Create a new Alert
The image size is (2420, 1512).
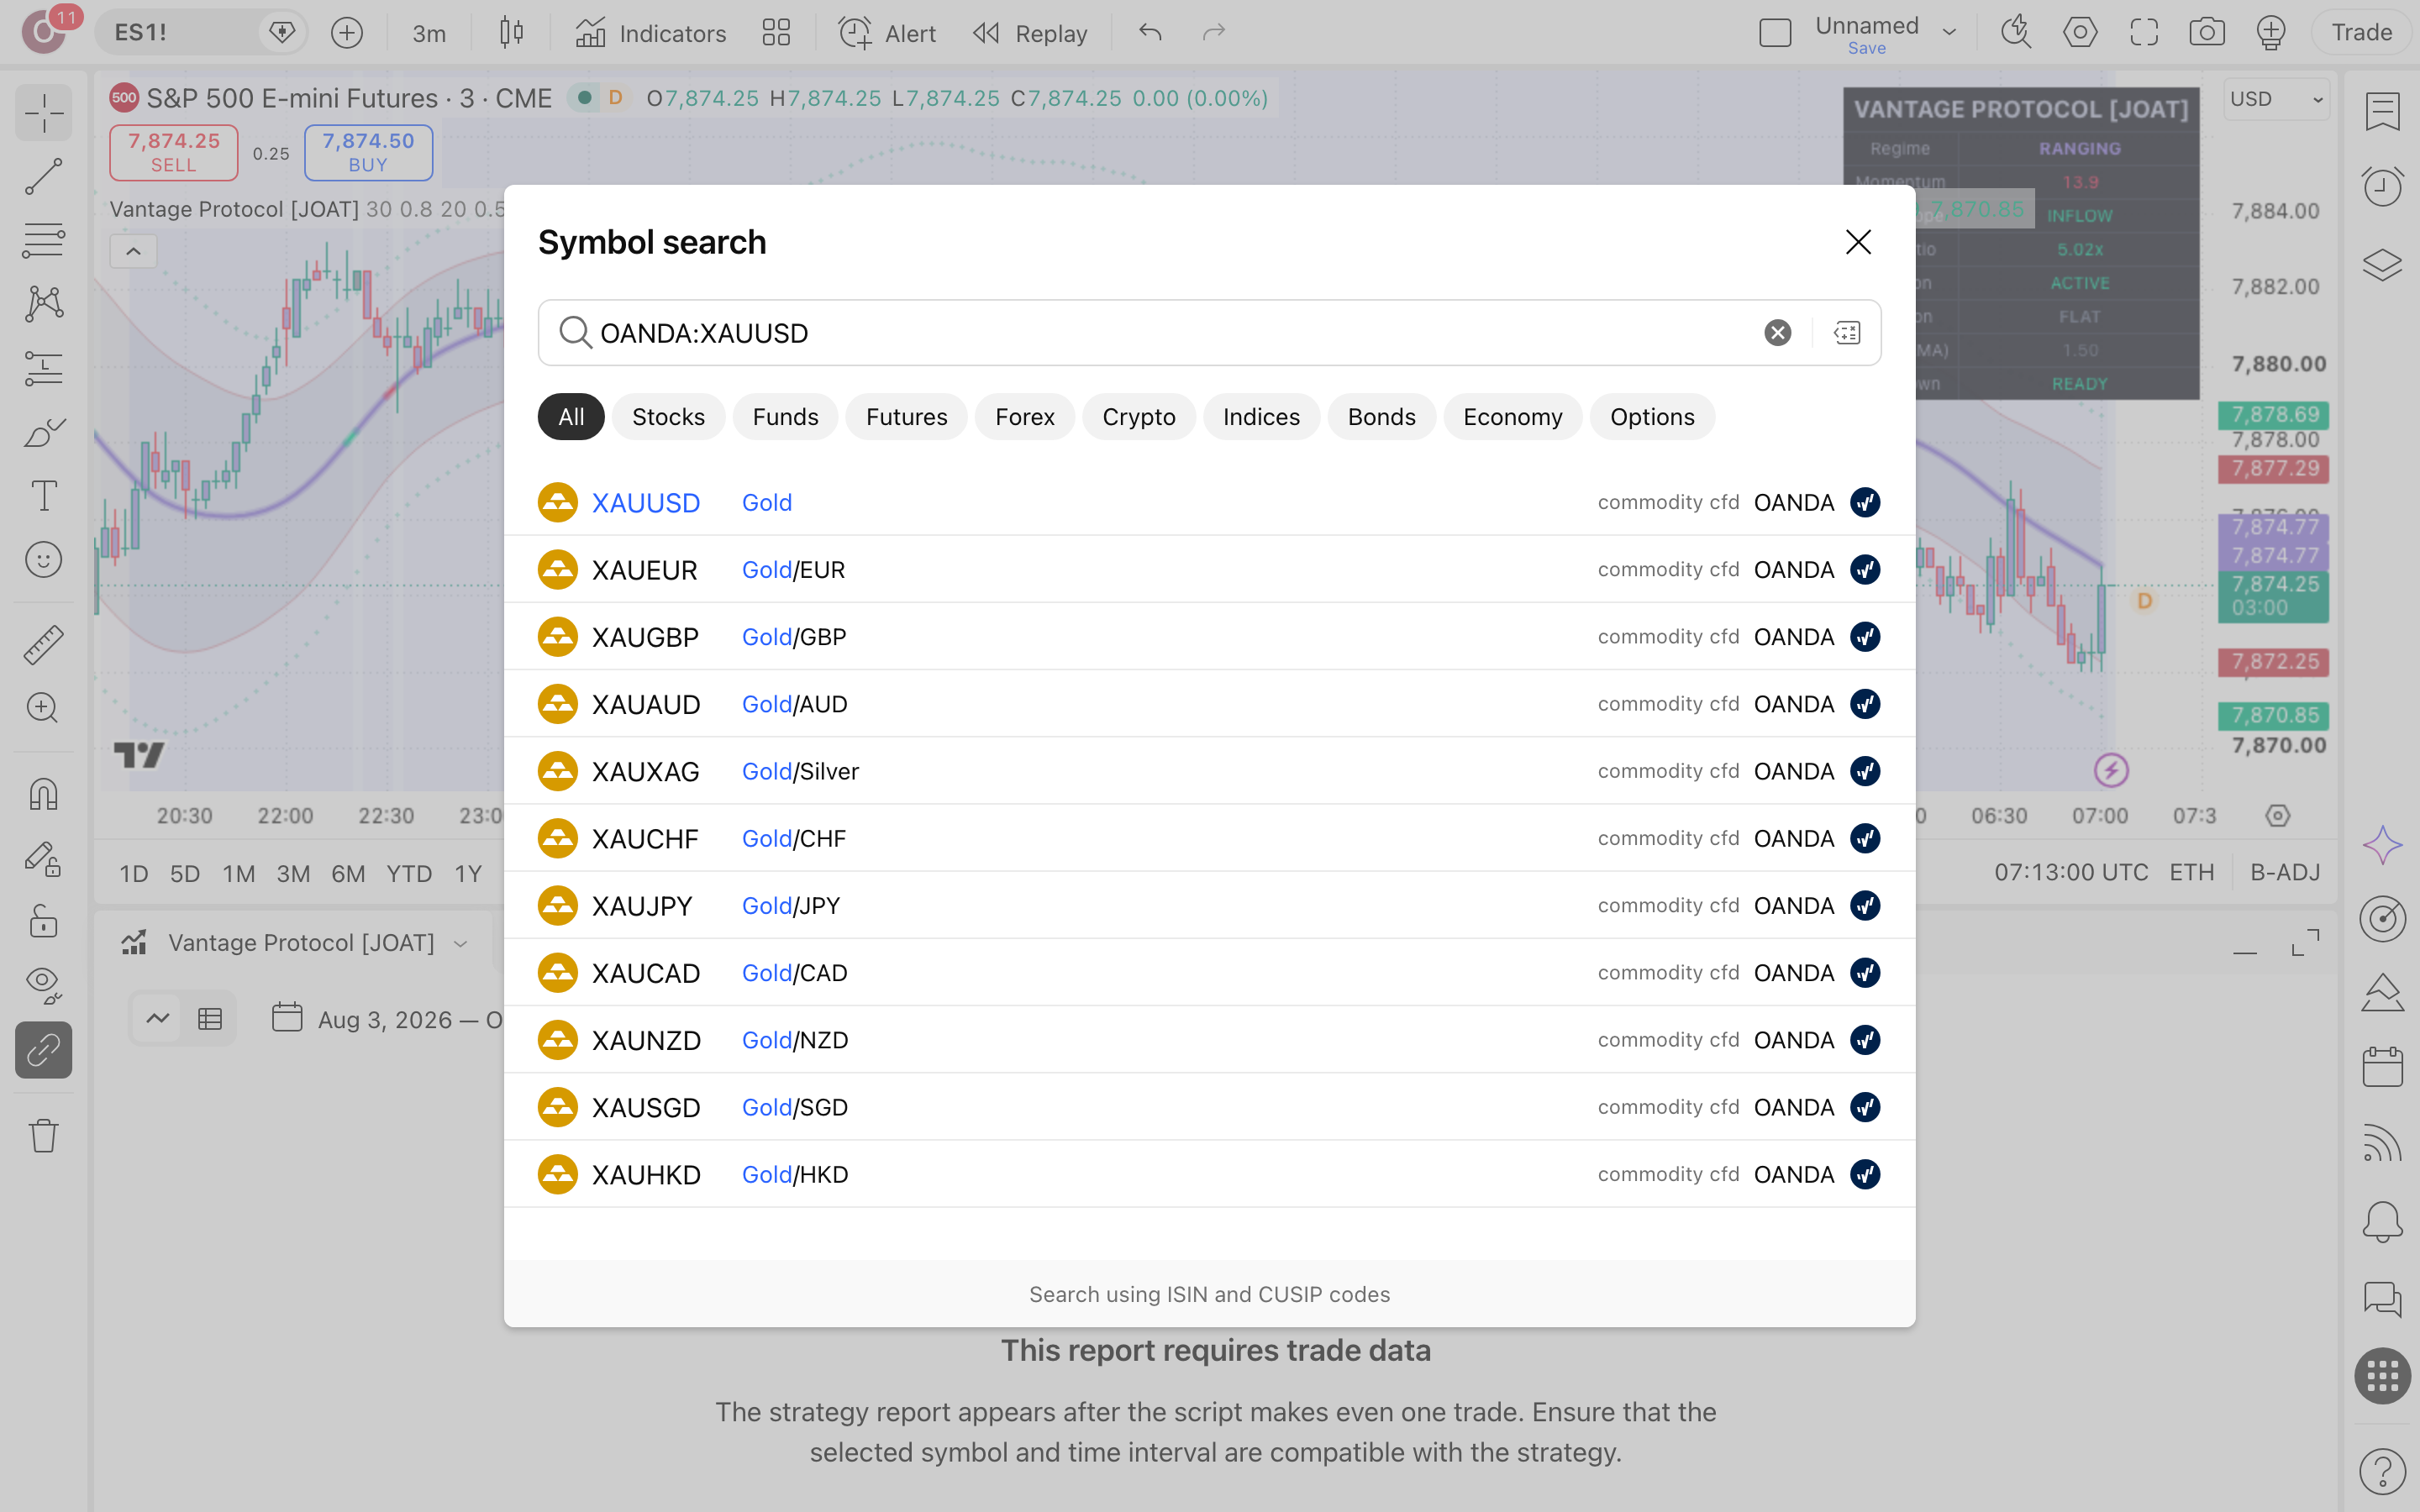pyautogui.click(x=887, y=33)
